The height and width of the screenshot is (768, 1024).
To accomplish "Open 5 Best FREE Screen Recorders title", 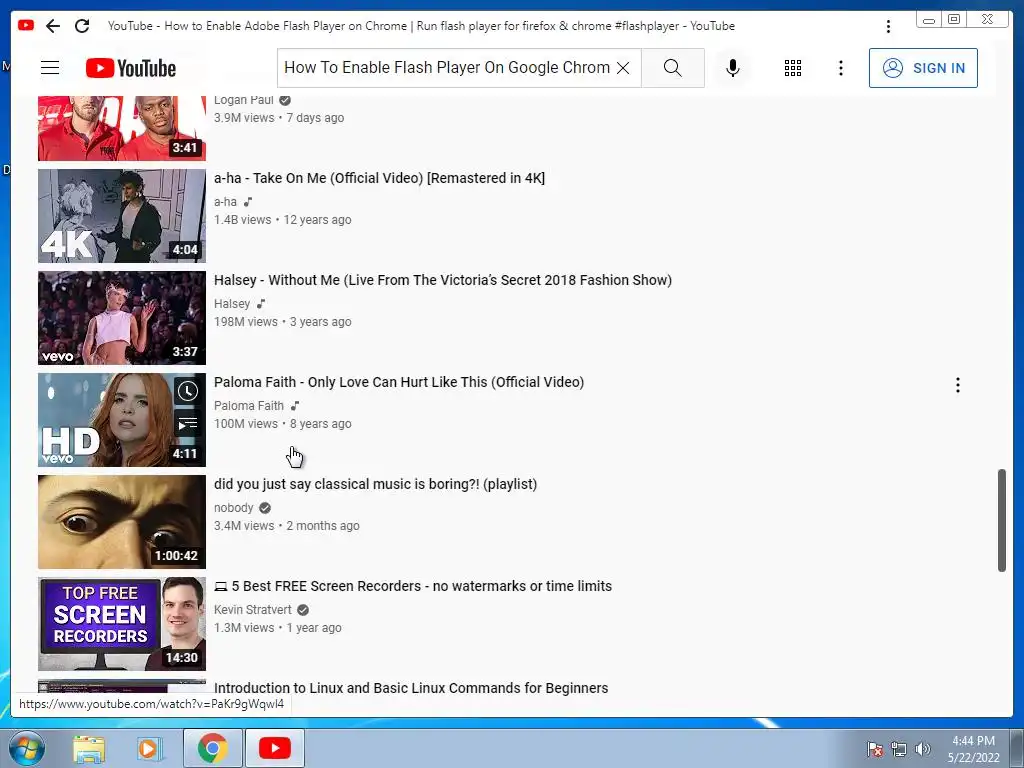I will [413, 586].
